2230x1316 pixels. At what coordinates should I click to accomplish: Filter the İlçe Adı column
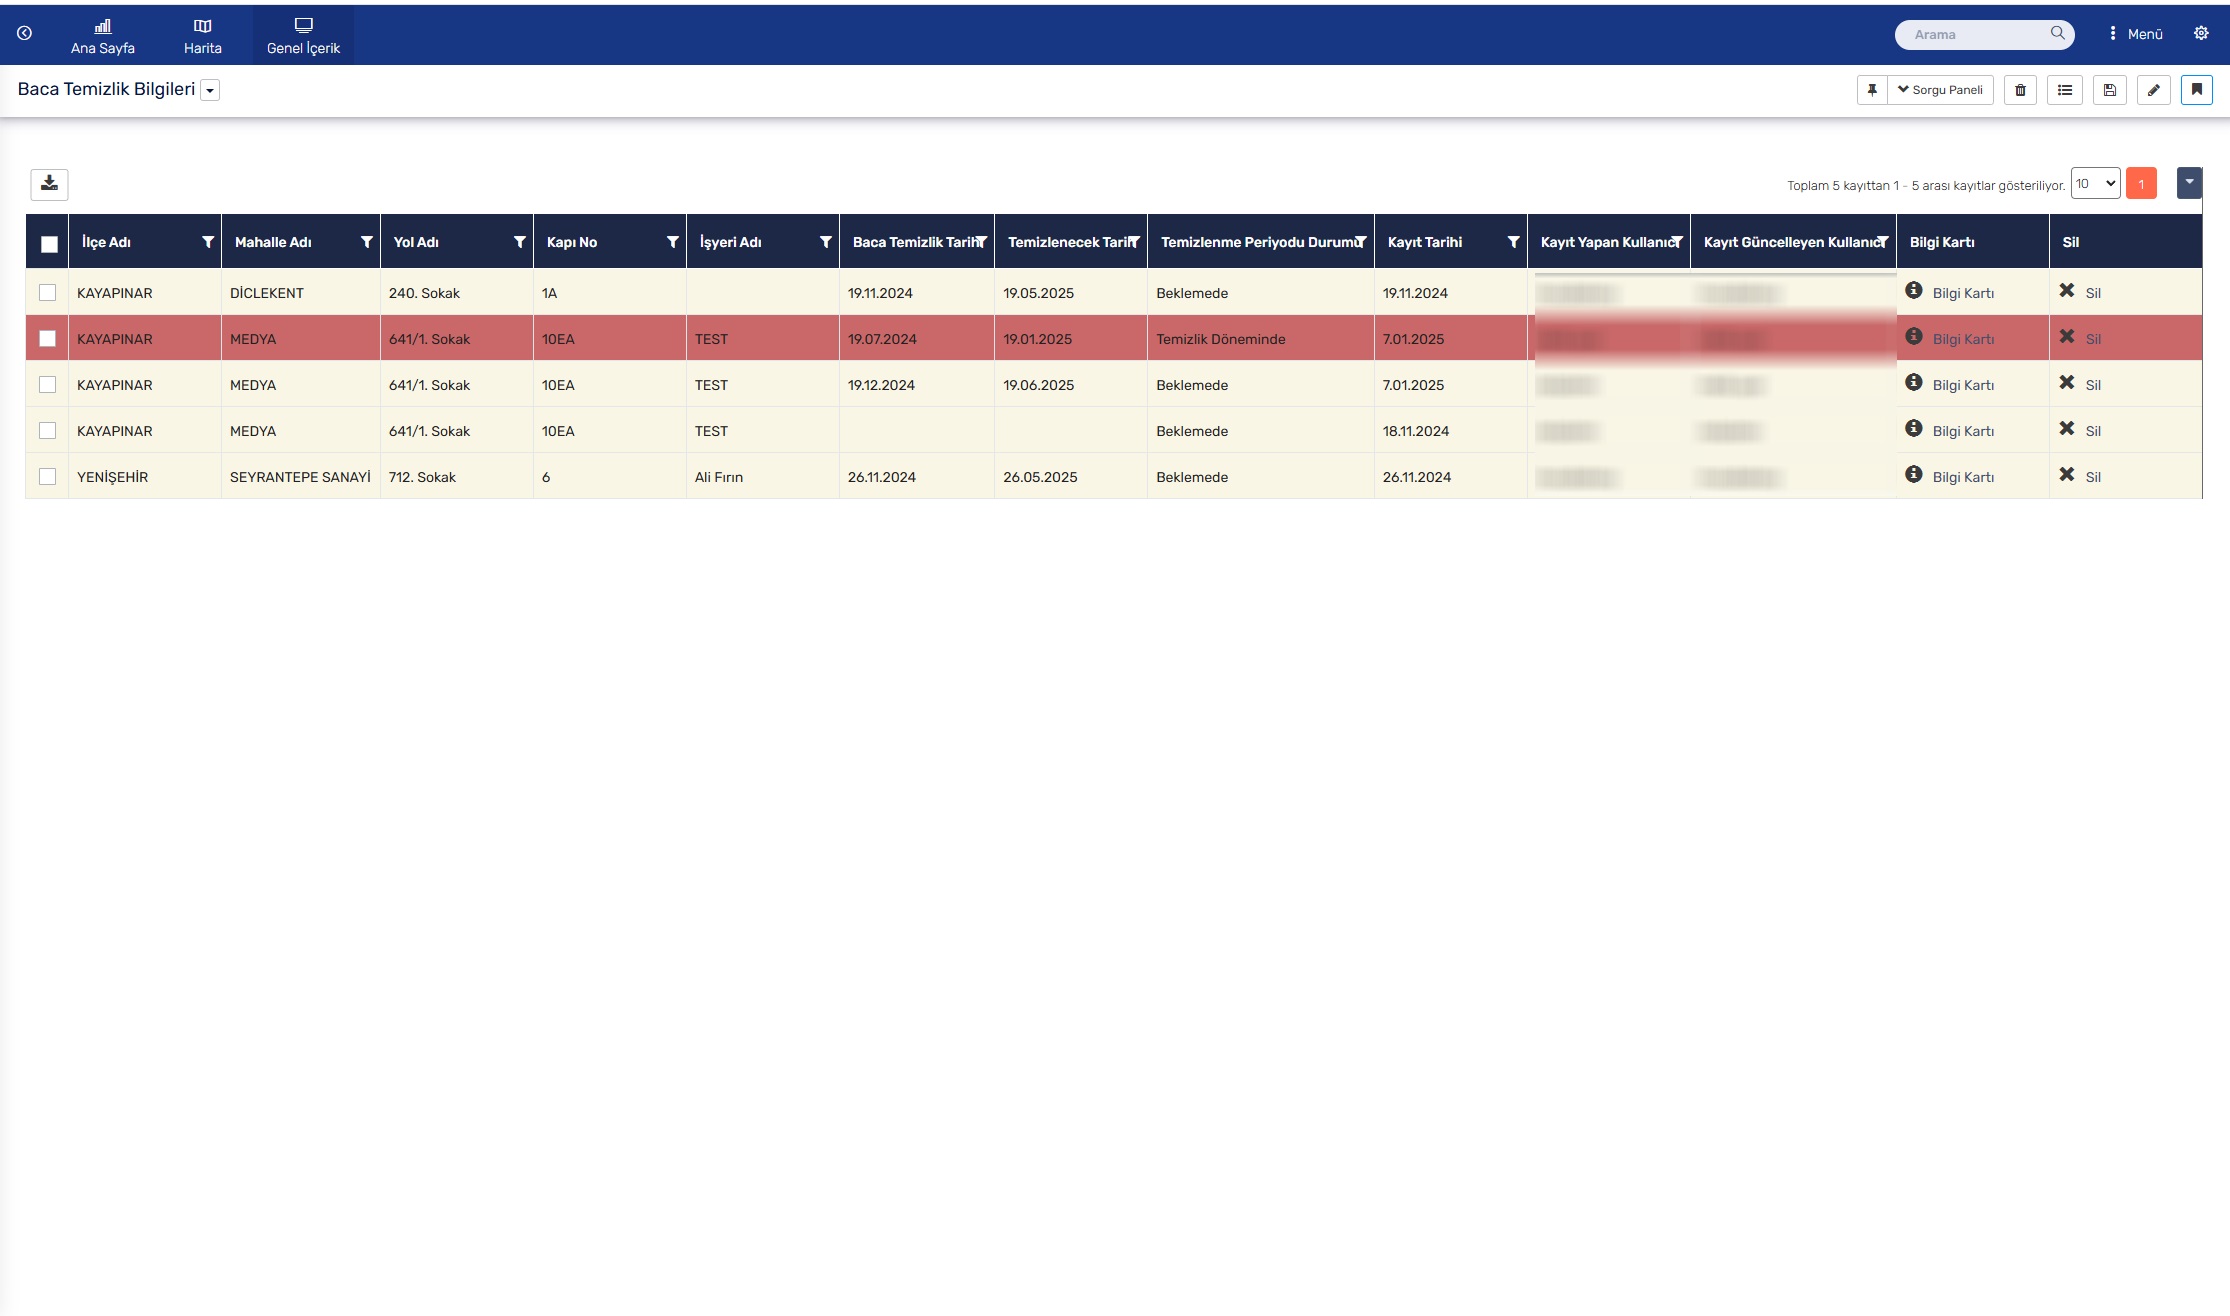208,242
